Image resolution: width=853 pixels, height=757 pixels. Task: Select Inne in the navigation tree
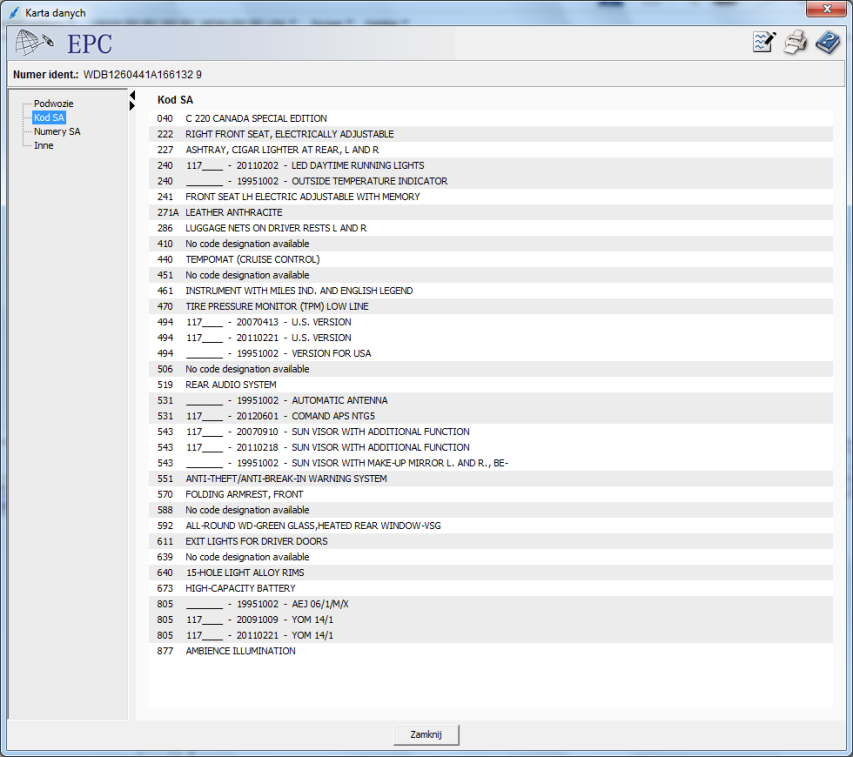tap(43, 146)
